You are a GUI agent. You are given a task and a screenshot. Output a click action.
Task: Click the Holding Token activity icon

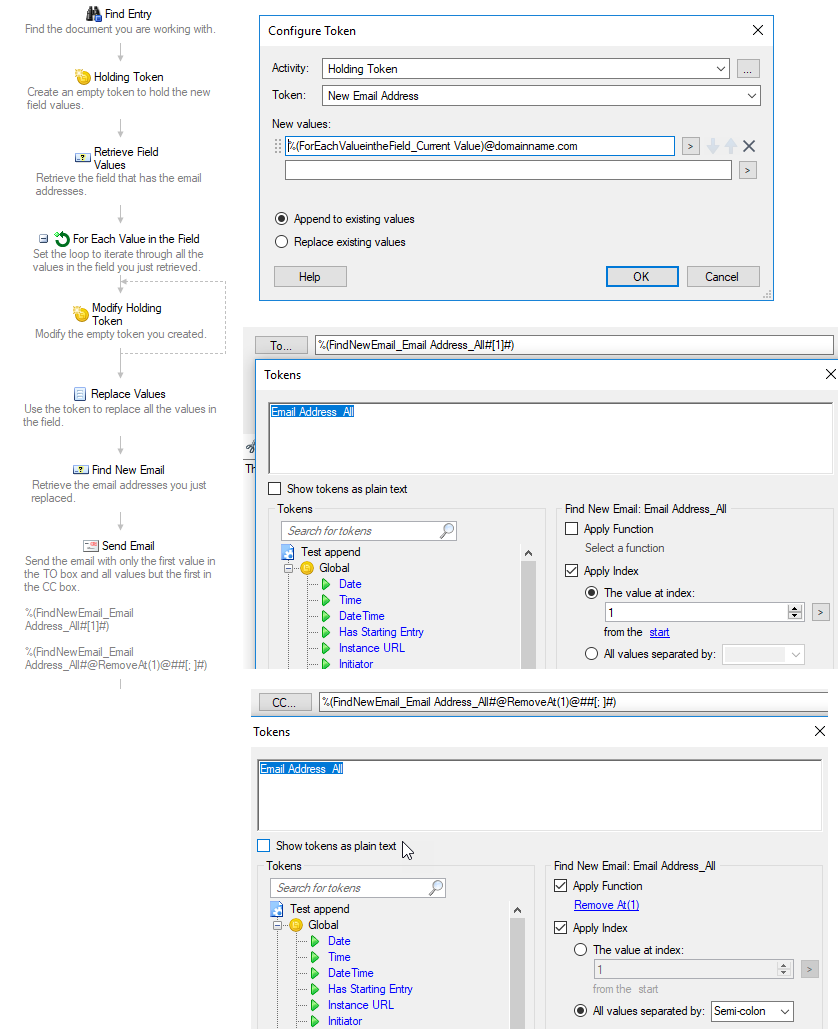tap(83, 77)
